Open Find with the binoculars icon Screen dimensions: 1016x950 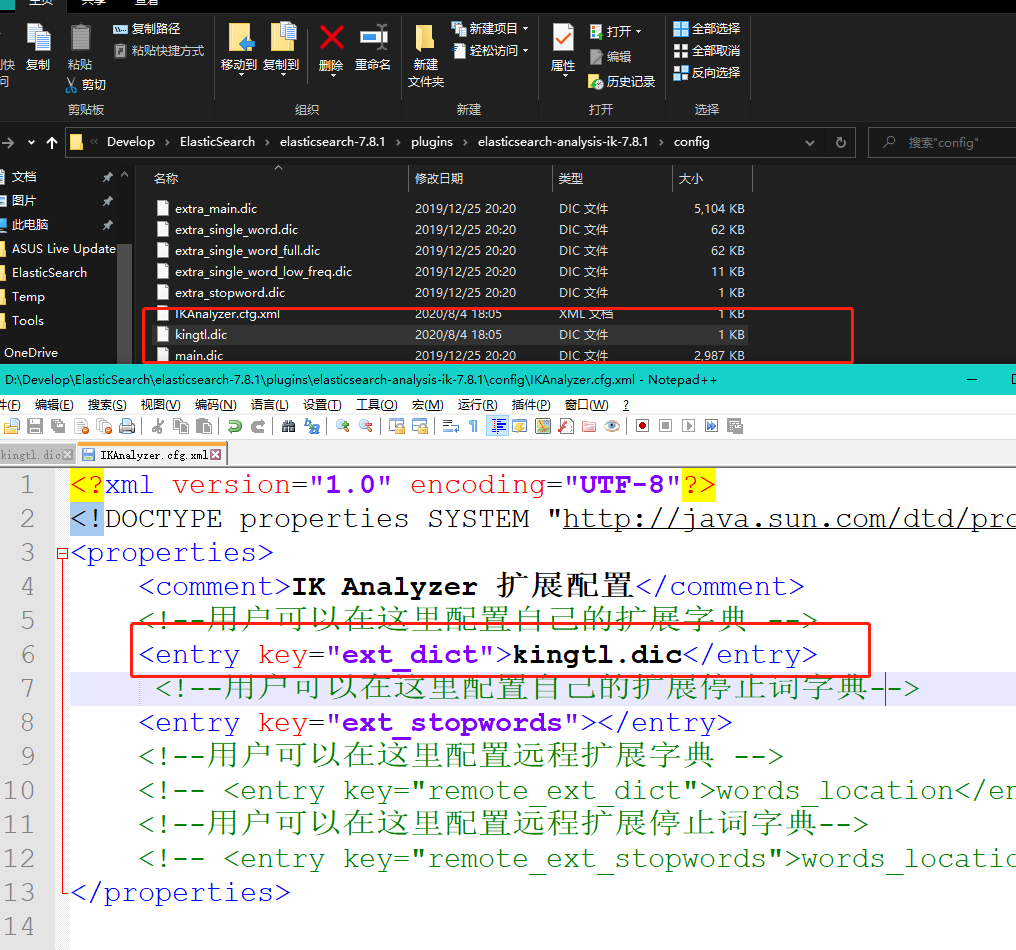pyautogui.click(x=288, y=426)
